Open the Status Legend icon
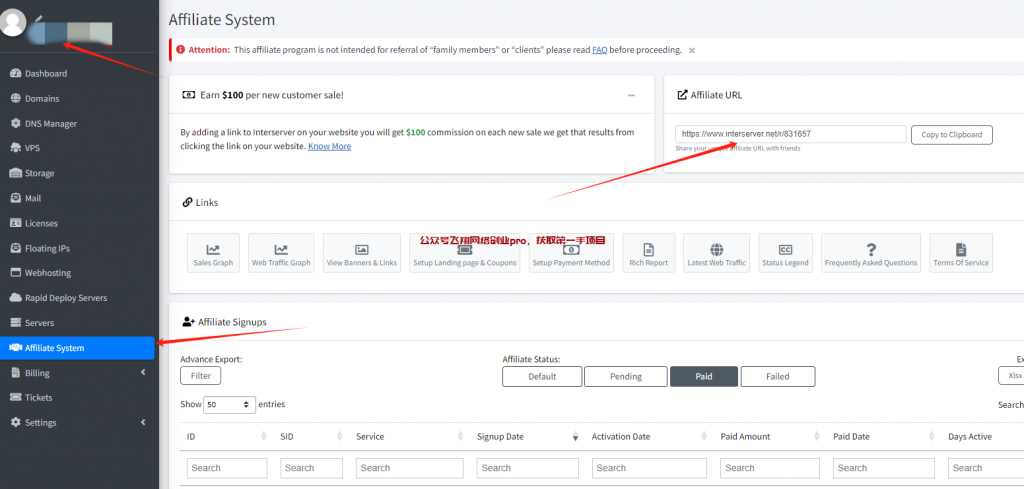 [785, 253]
